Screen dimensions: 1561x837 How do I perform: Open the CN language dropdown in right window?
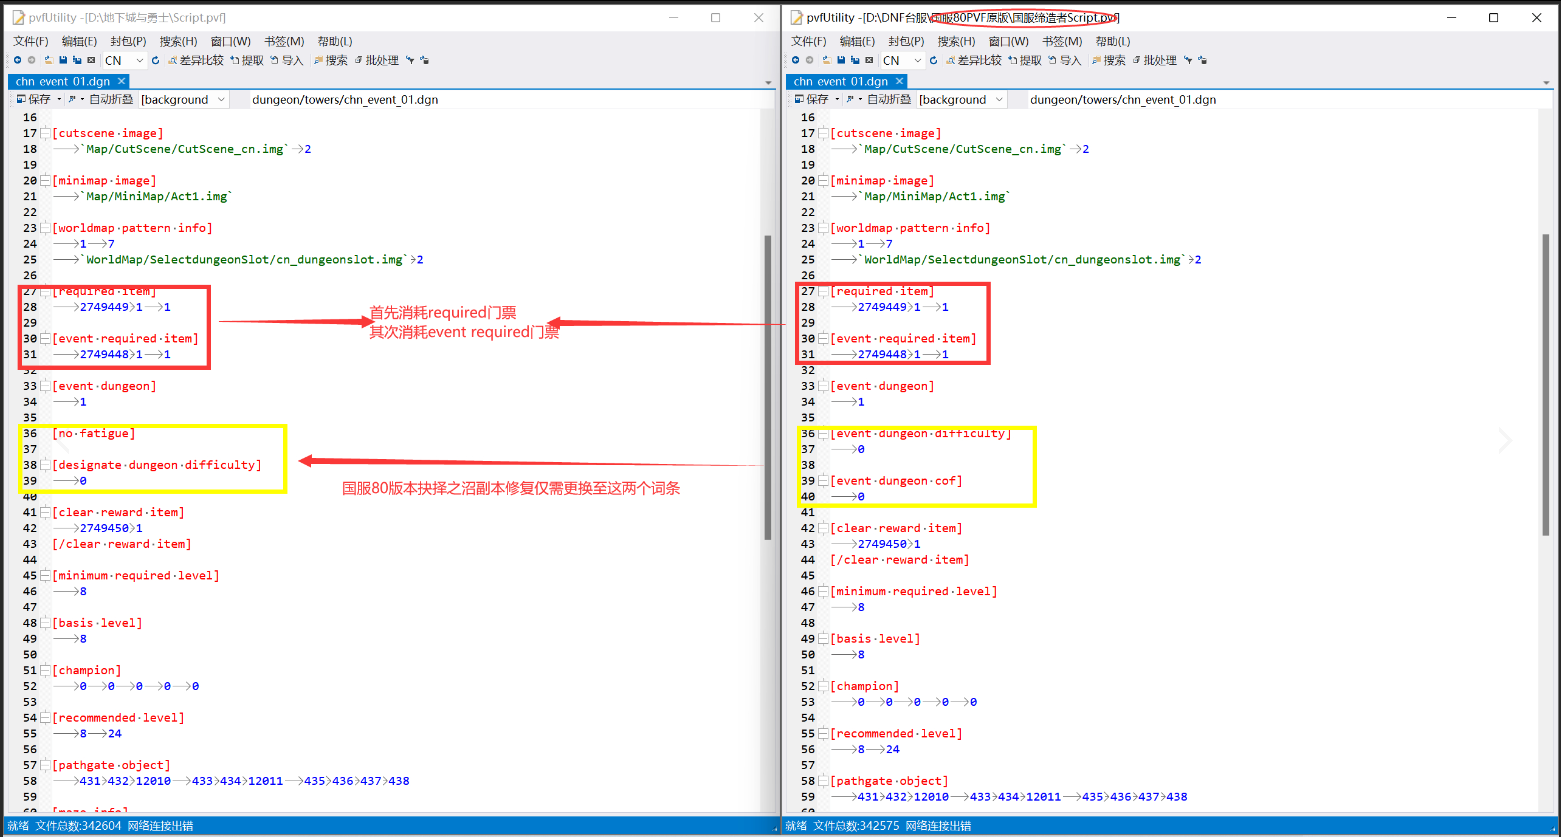point(918,60)
